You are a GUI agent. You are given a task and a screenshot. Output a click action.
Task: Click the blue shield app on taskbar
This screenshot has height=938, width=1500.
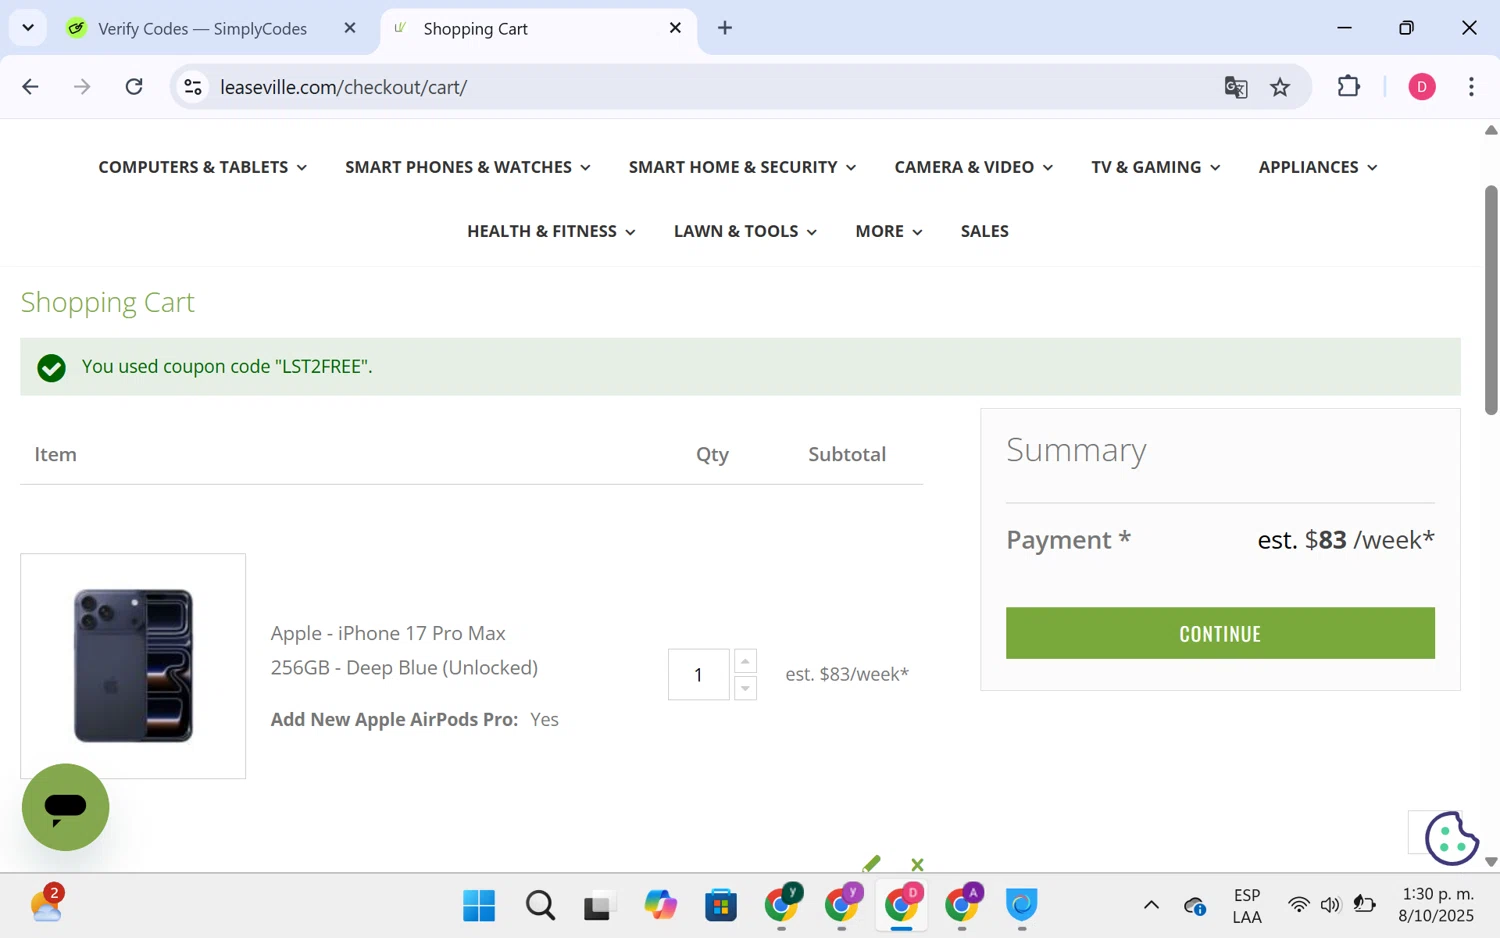point(1021,906)
